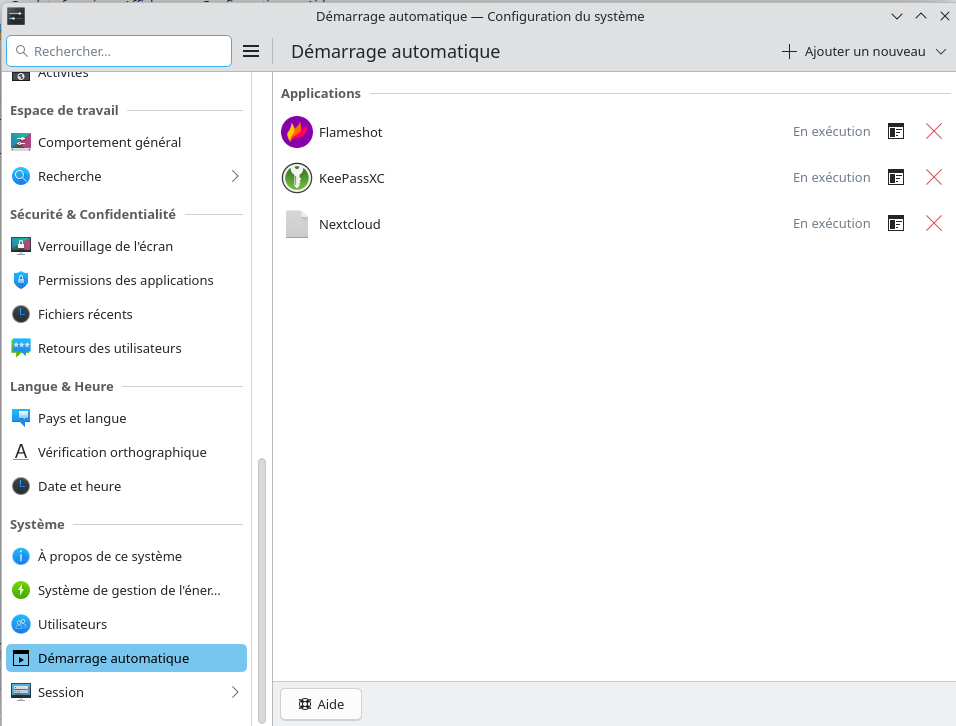Open Flameshot autostart properties icon
Image resolution: width=956 pixels, height=726 pixels.
pyautogui.click(x=896, y=131)
